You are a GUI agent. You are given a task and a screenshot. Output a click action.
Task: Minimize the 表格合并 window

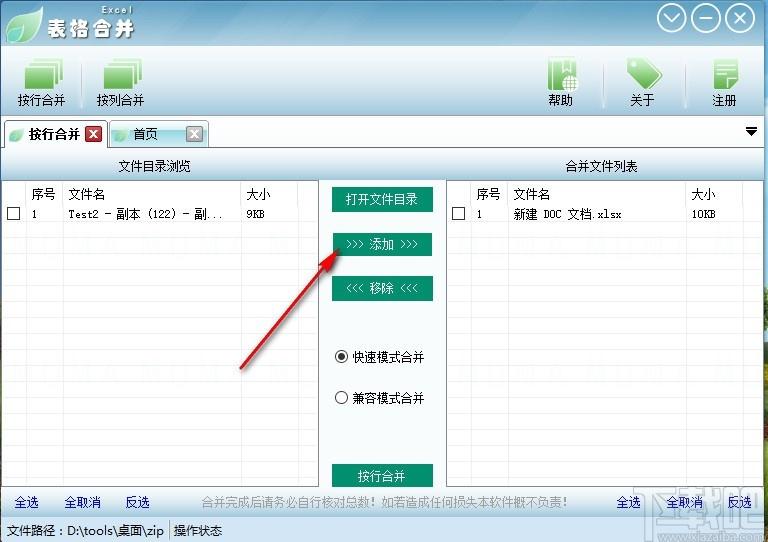pyautogui.click(x=705, y=18)
